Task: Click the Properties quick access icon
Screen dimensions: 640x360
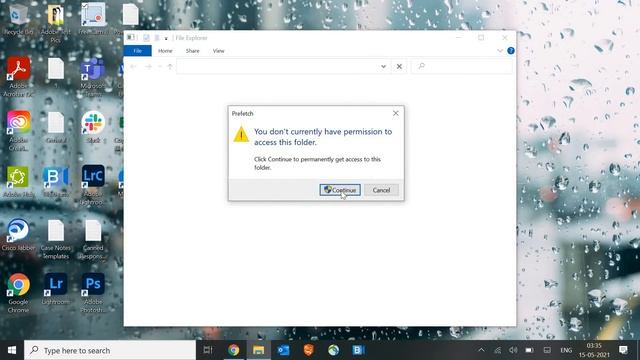Action: (146, 38)
